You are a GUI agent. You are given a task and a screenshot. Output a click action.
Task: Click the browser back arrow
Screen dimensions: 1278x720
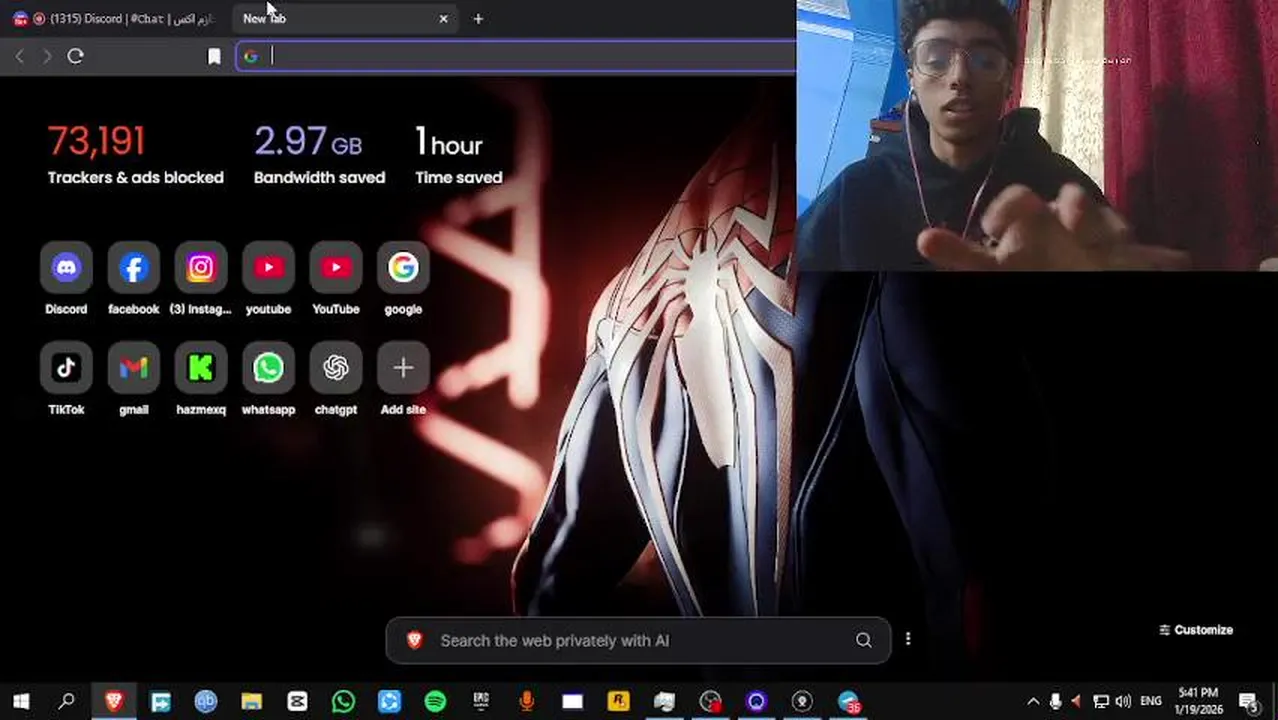20,57
